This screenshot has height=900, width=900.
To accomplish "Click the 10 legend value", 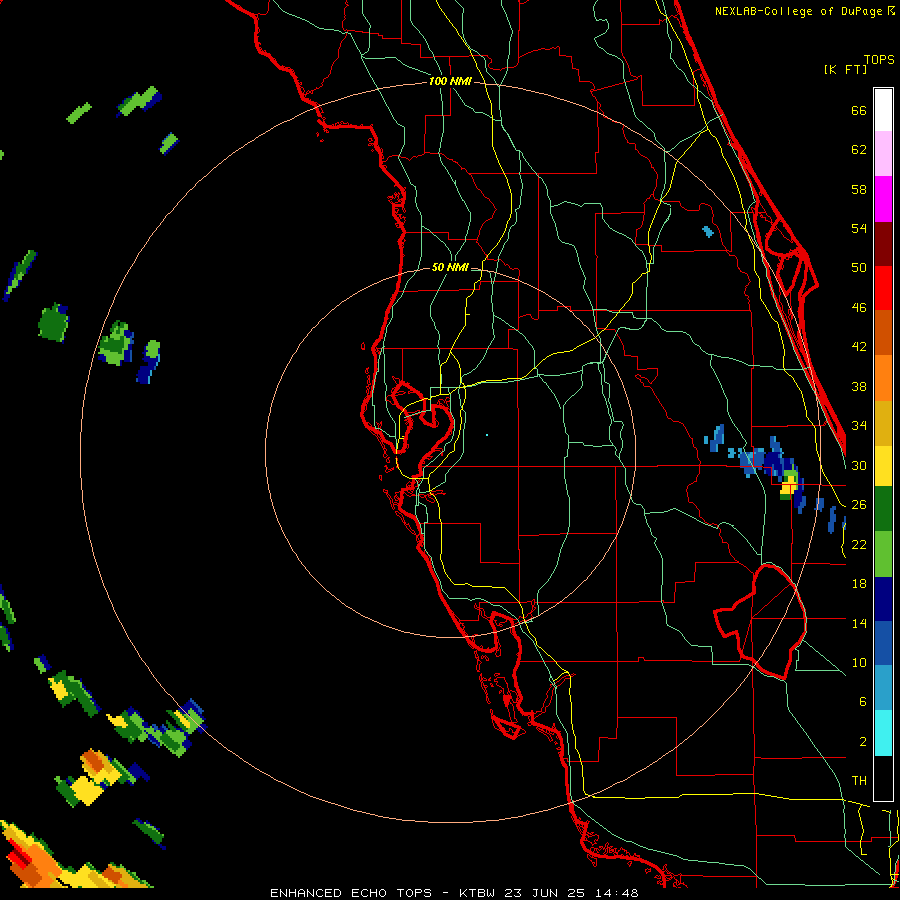I will [859, 663].
